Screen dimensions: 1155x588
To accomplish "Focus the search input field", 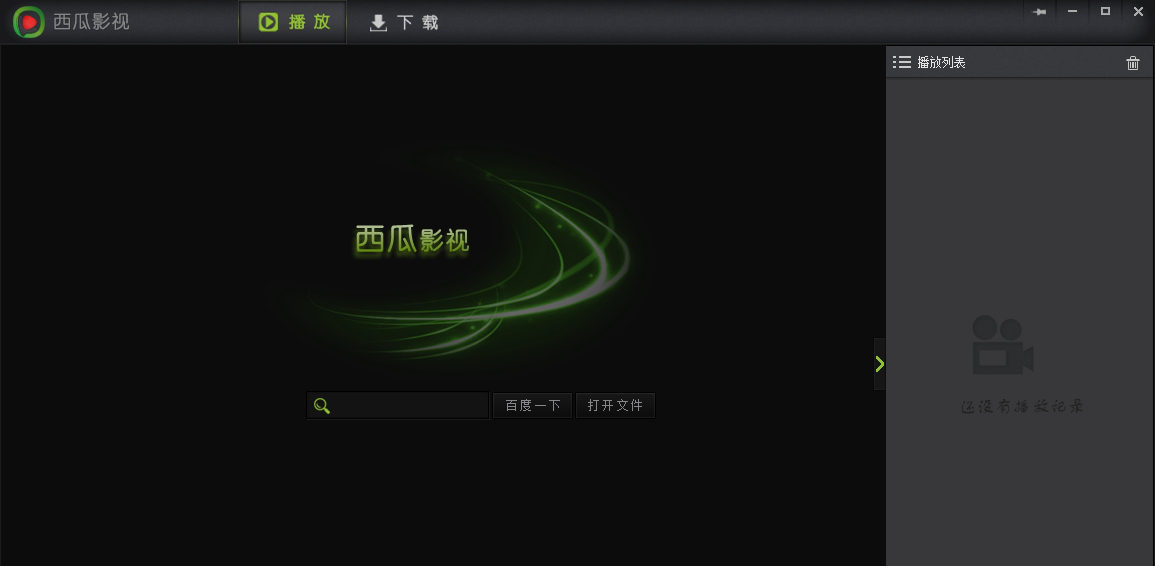I will click(397, 405).
